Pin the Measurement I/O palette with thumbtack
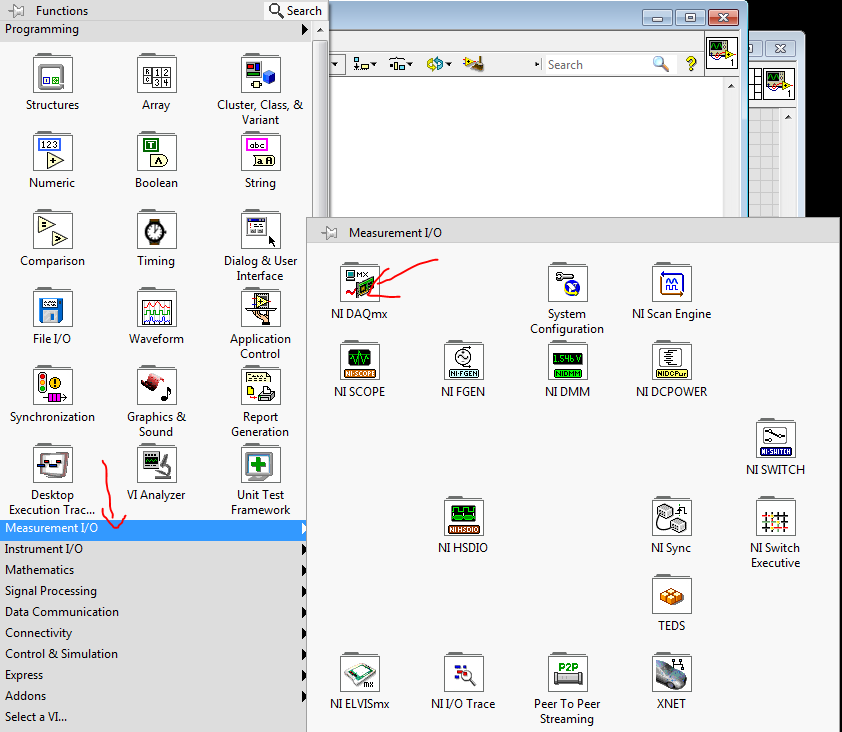The height and width of the screenshot is (732, 842). (330, 233)
